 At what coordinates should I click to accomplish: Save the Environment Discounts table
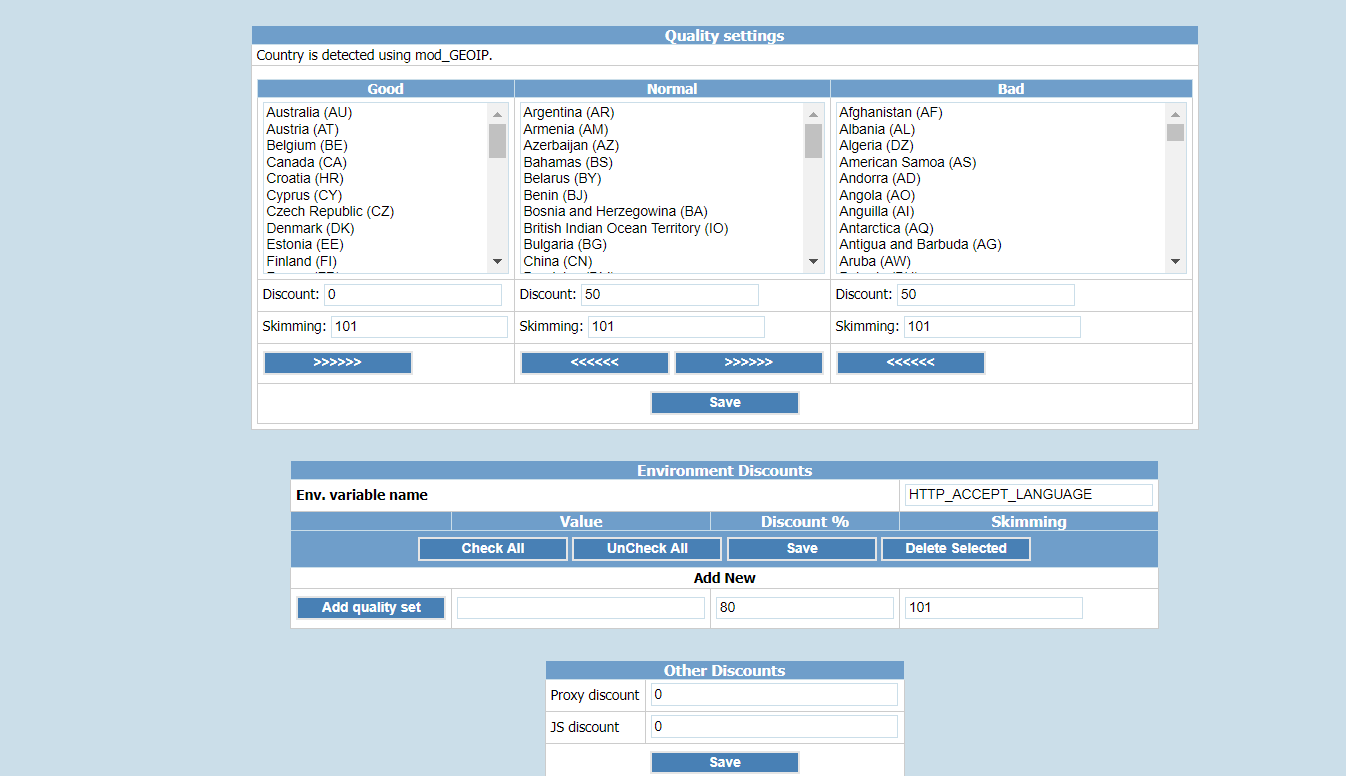pyautogui.click(x=802, y=549)
